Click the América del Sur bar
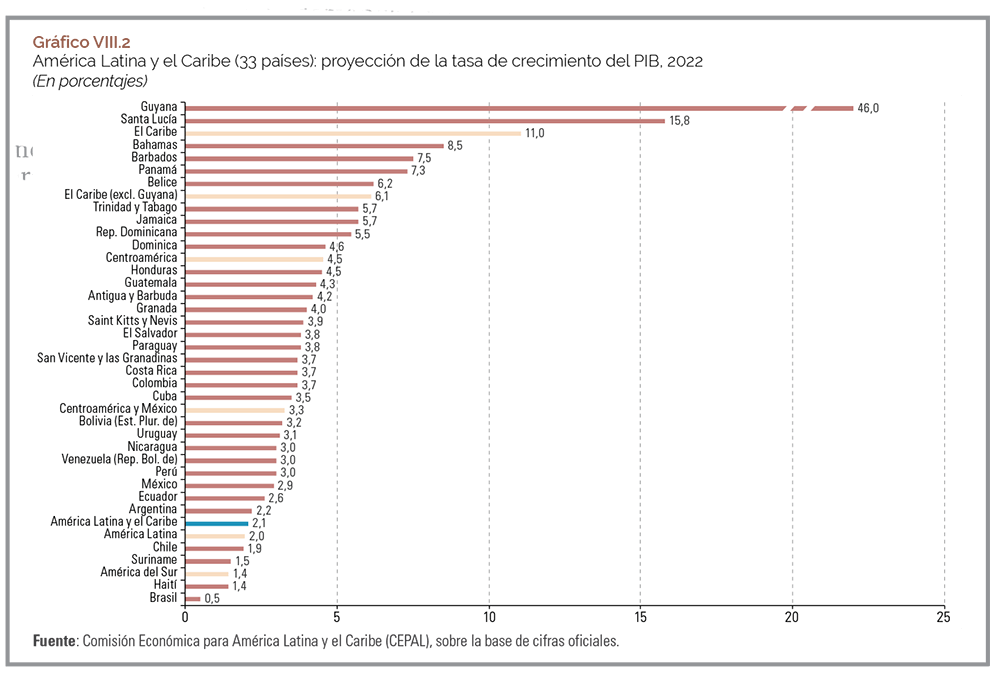1000x674 pixels. click(206, 573)
